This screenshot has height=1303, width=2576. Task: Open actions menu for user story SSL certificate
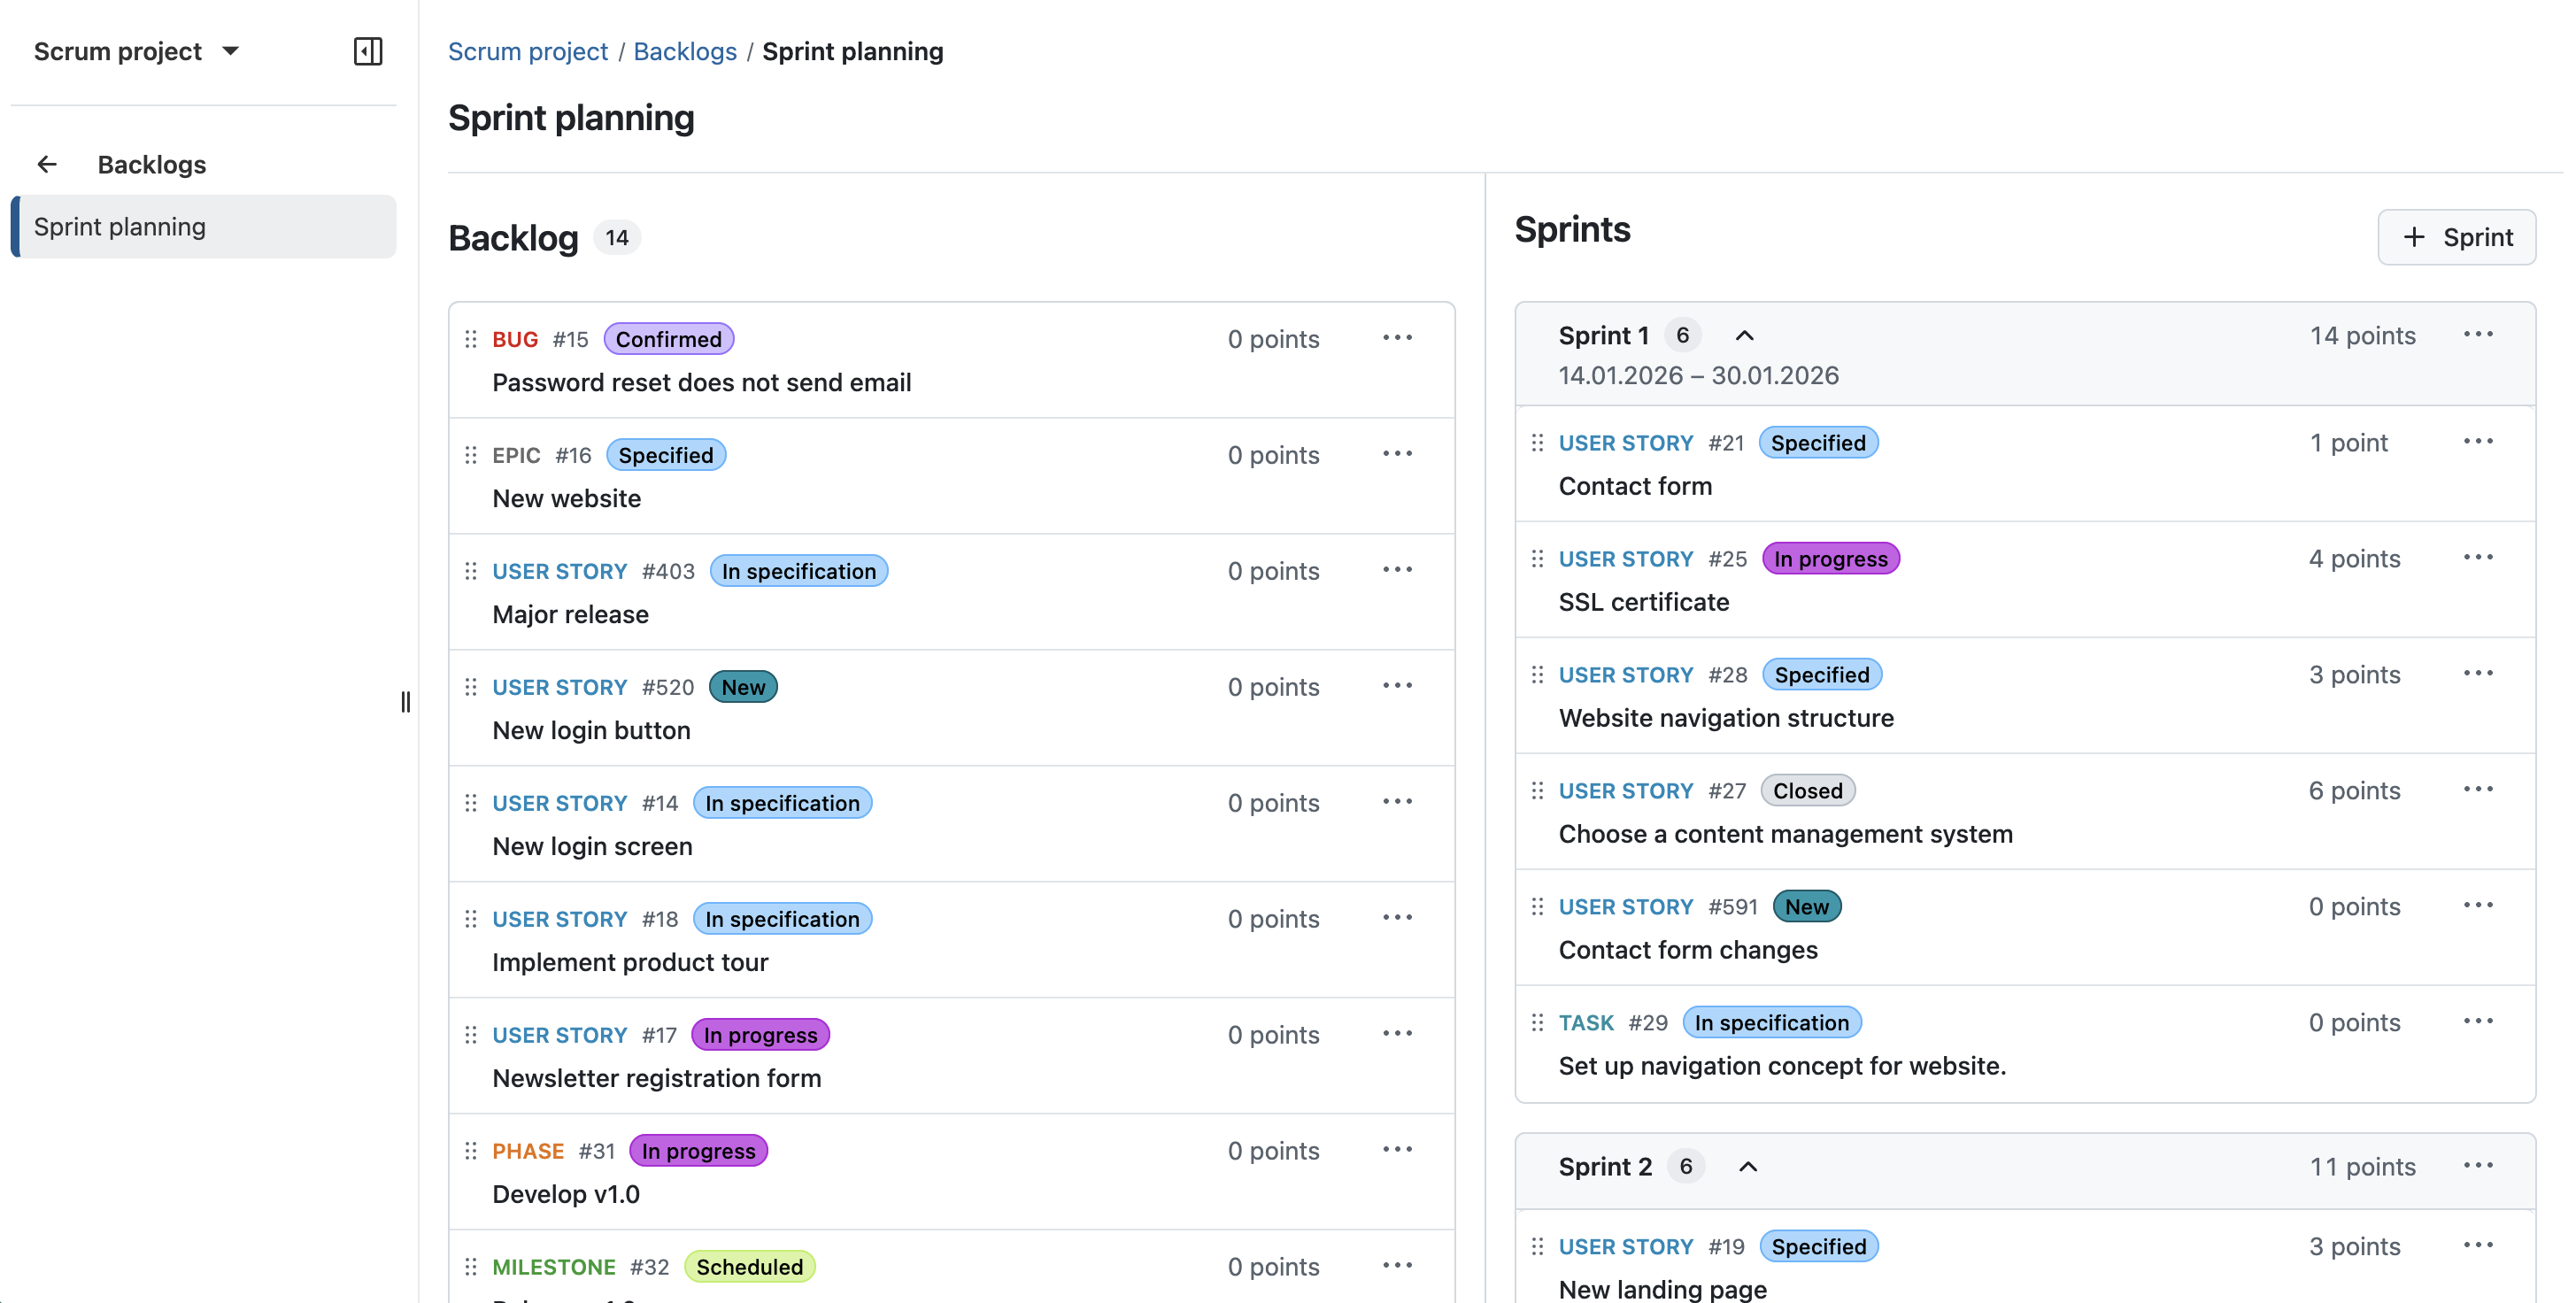pyautogui.click(x=2479, y=557)
